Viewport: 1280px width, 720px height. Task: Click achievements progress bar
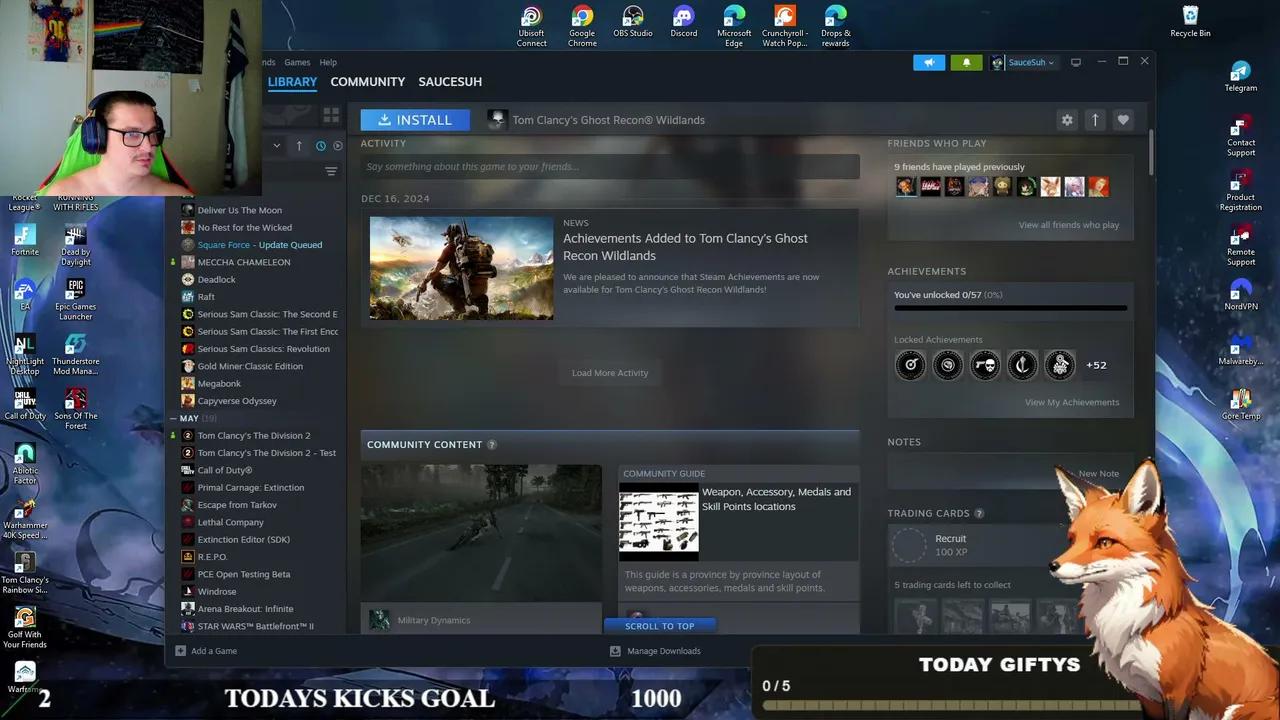coord(1010,308)
